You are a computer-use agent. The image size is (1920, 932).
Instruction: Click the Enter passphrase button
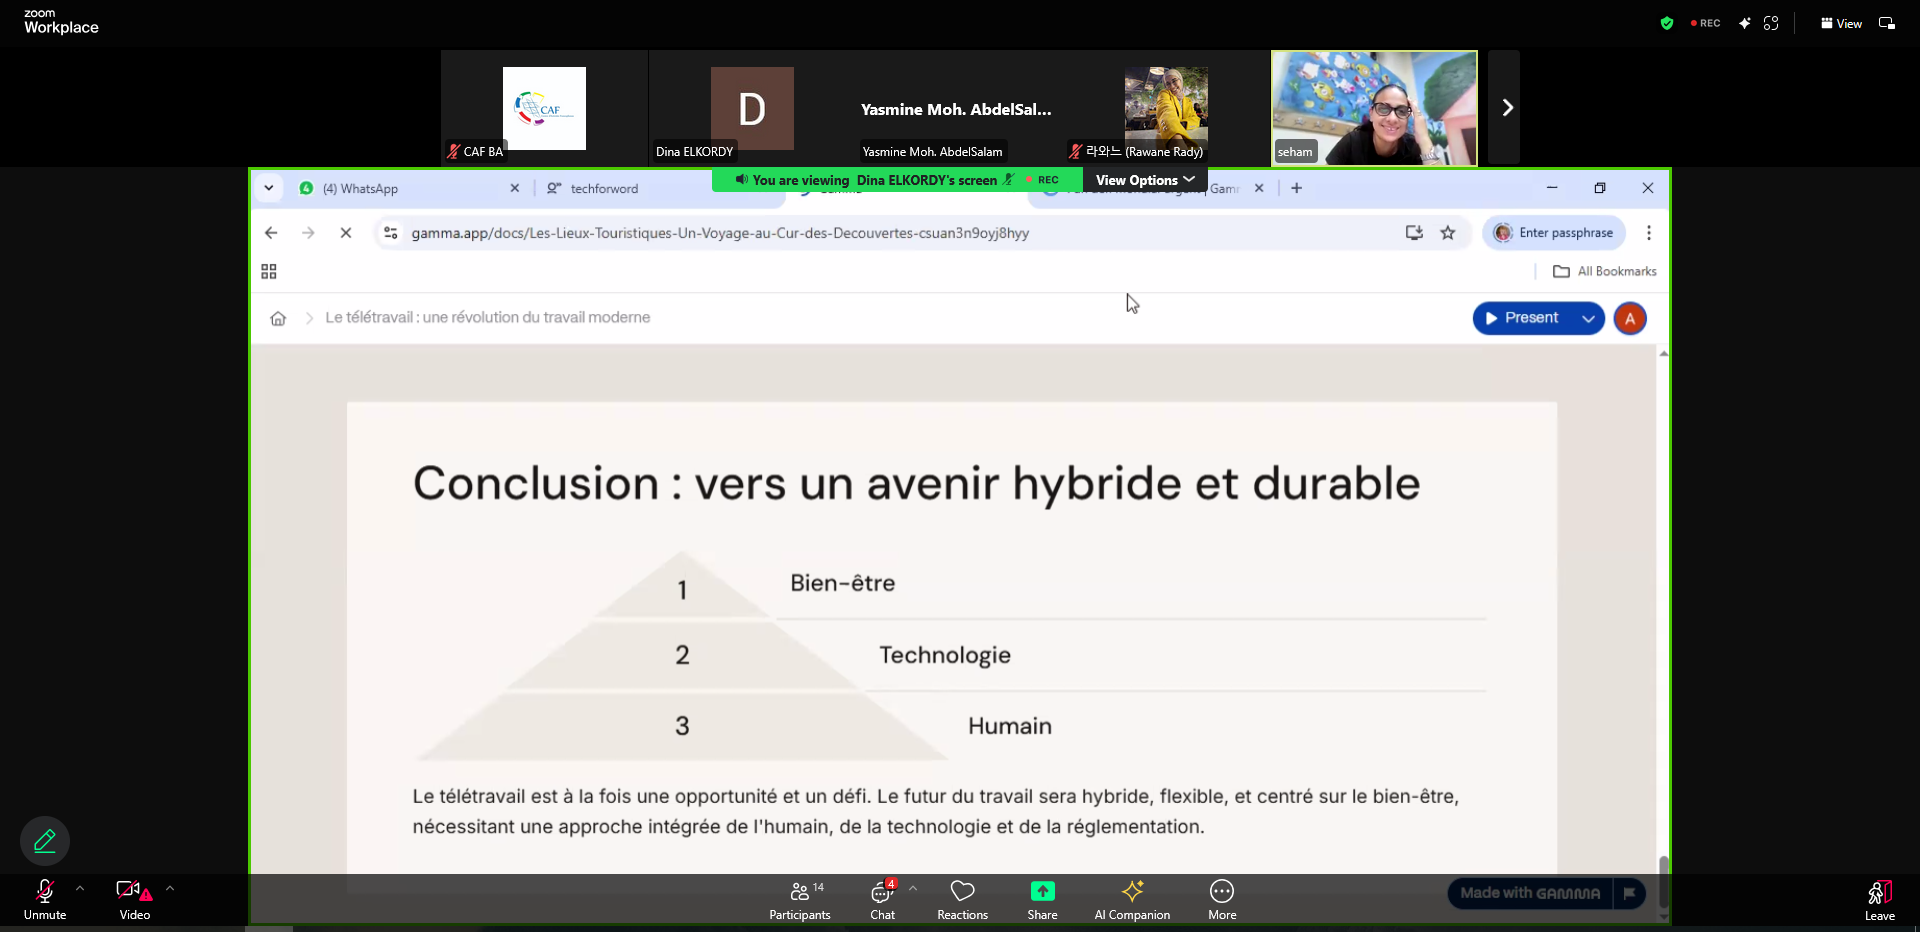[x=1554, y=233]
